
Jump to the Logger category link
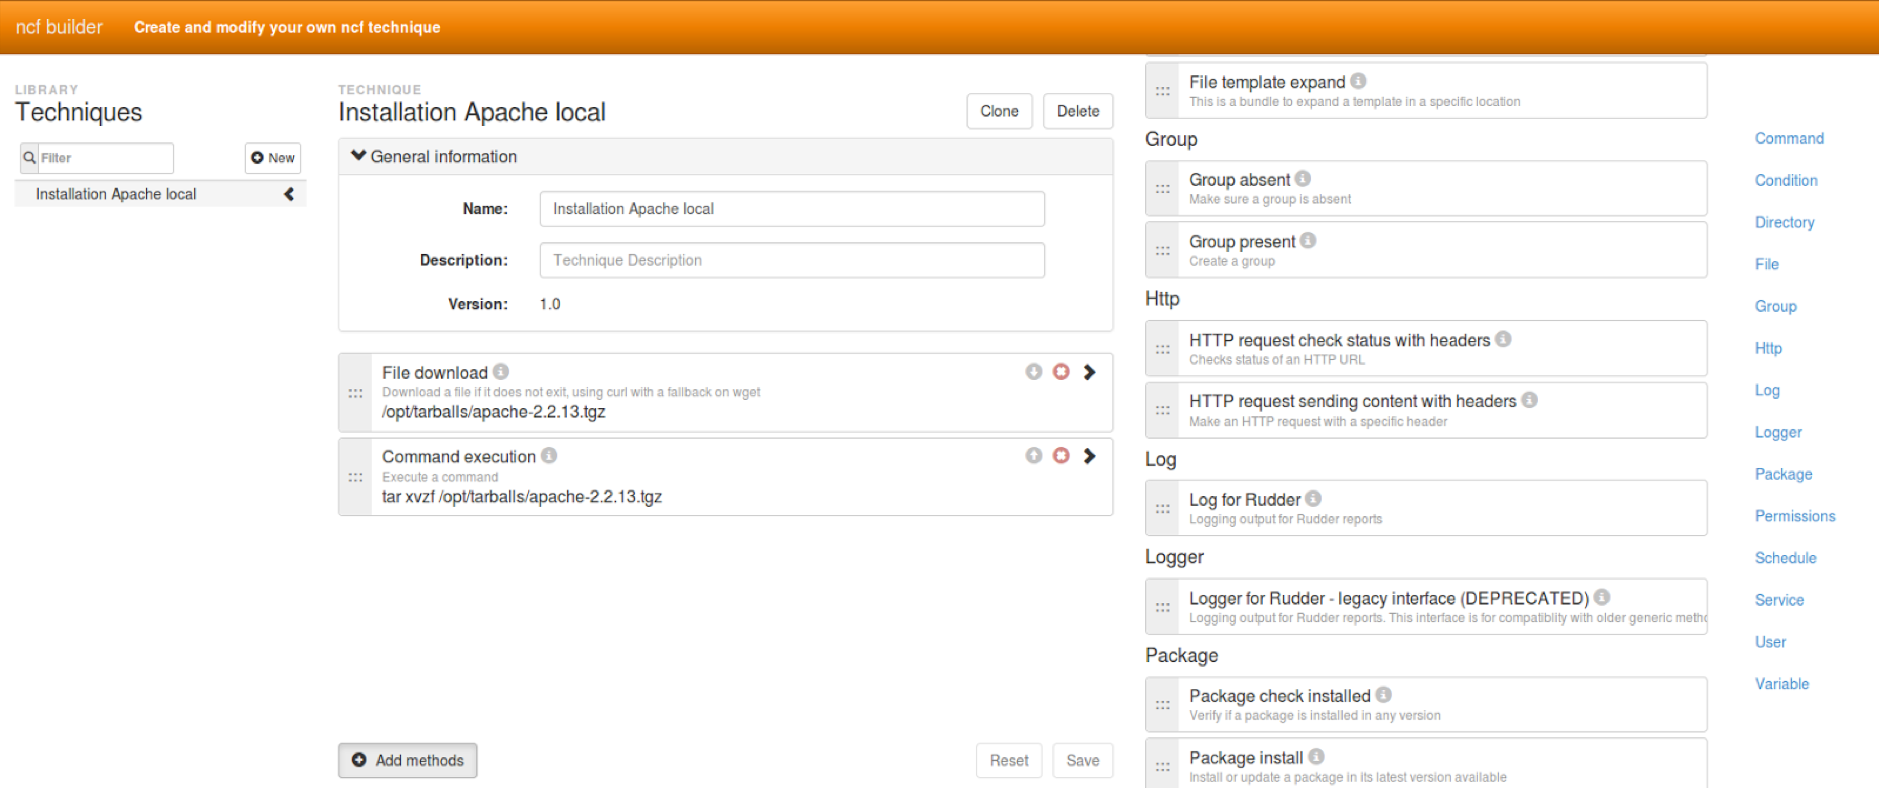(1778, 432)
